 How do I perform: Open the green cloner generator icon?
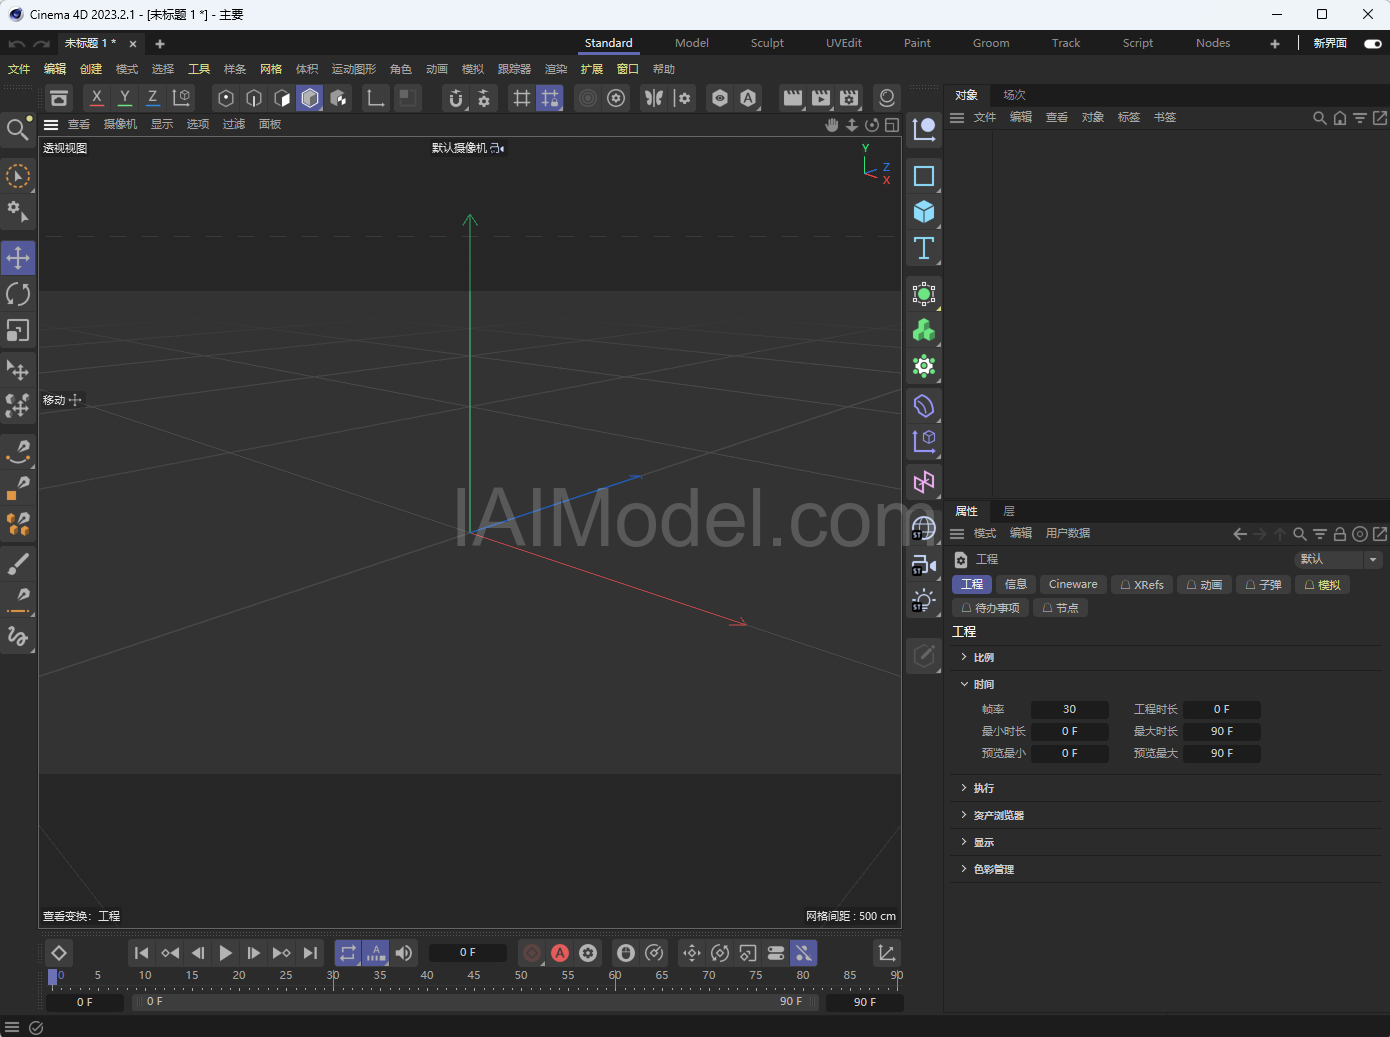click(924, 330)
